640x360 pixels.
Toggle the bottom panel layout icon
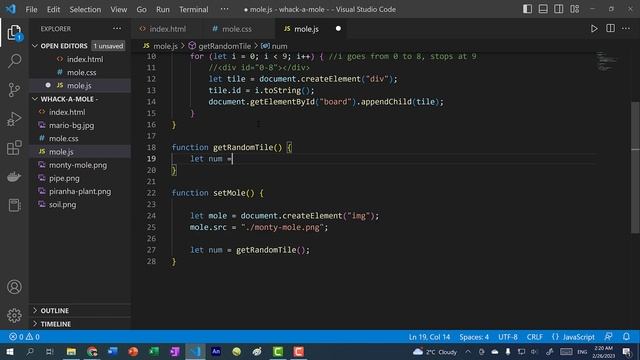(543, 9)
